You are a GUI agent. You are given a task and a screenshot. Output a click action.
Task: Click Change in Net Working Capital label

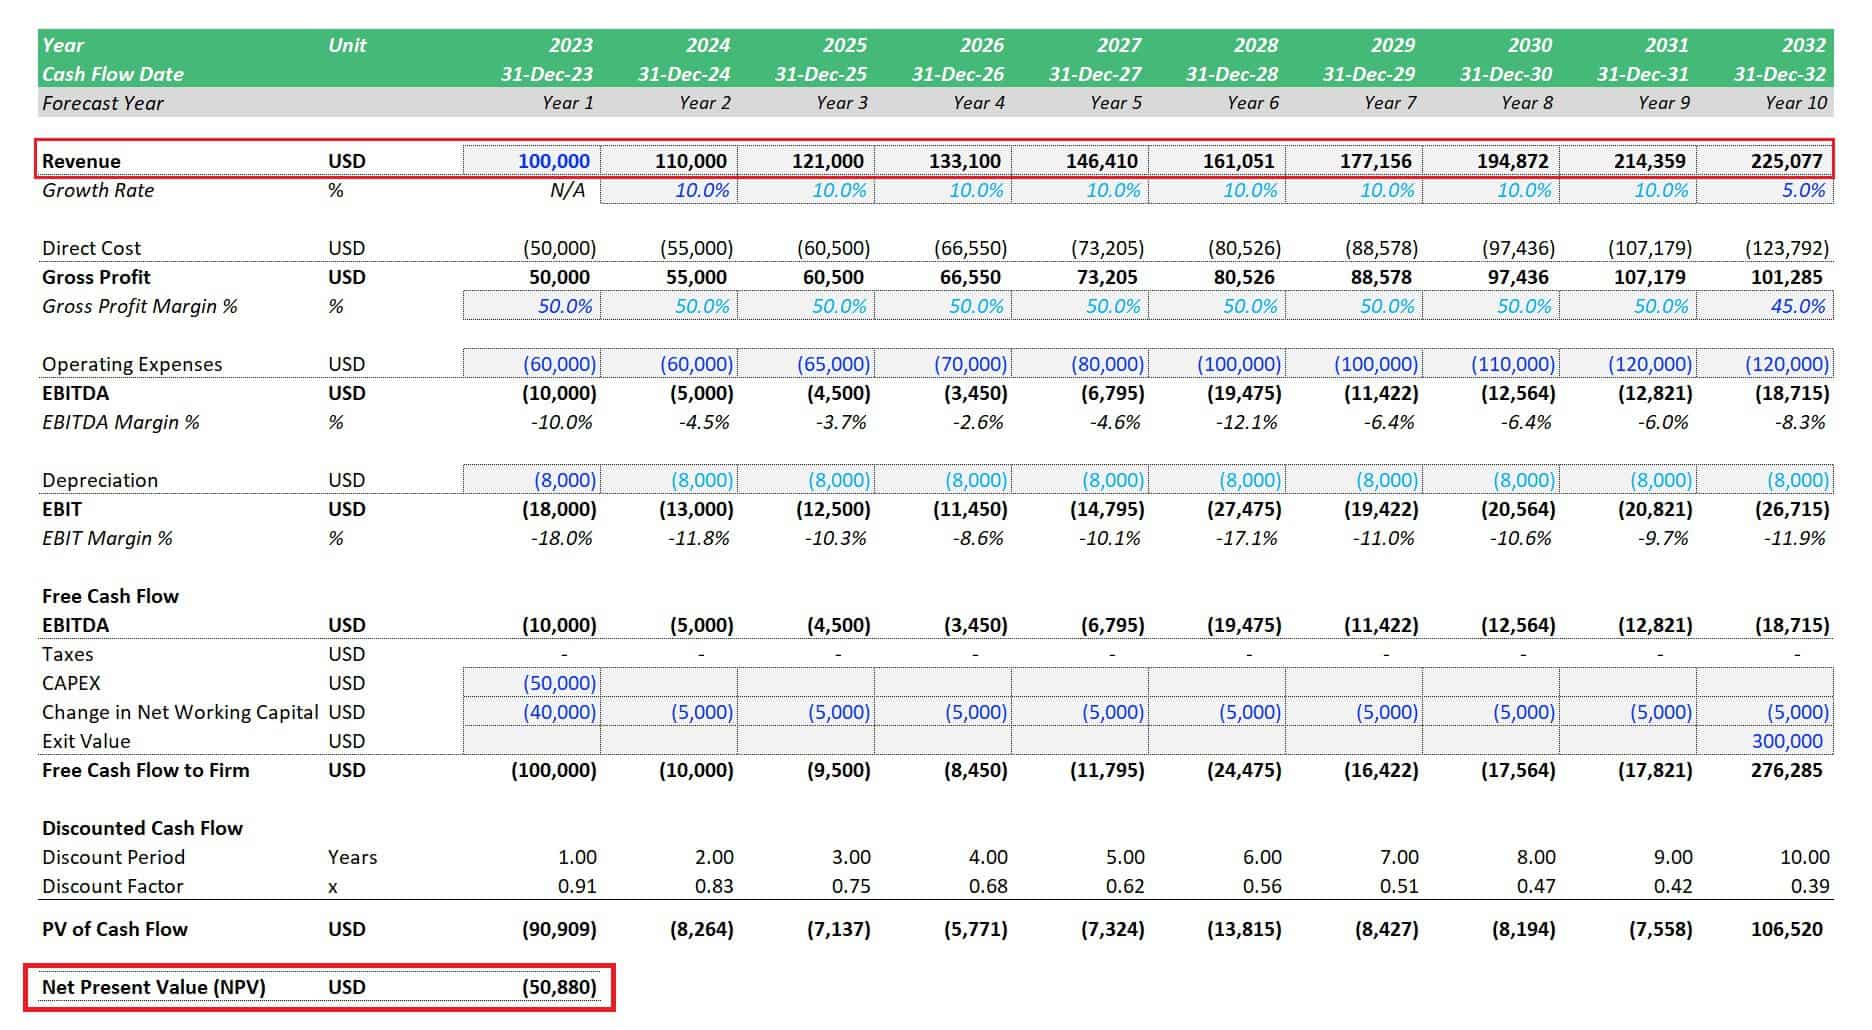tap(180, 712)
